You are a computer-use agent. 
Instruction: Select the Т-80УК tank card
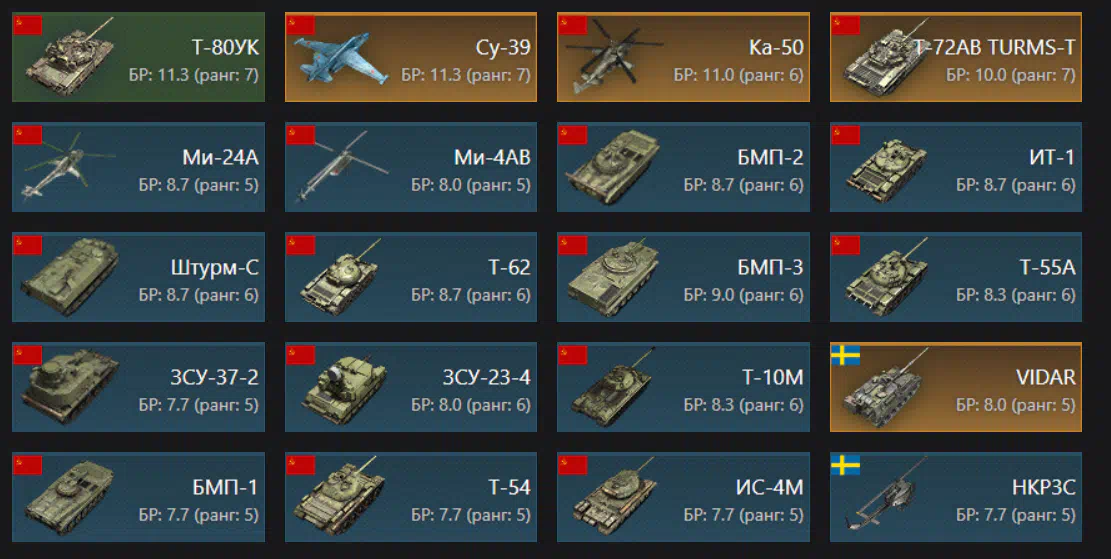tap(138, 57)
